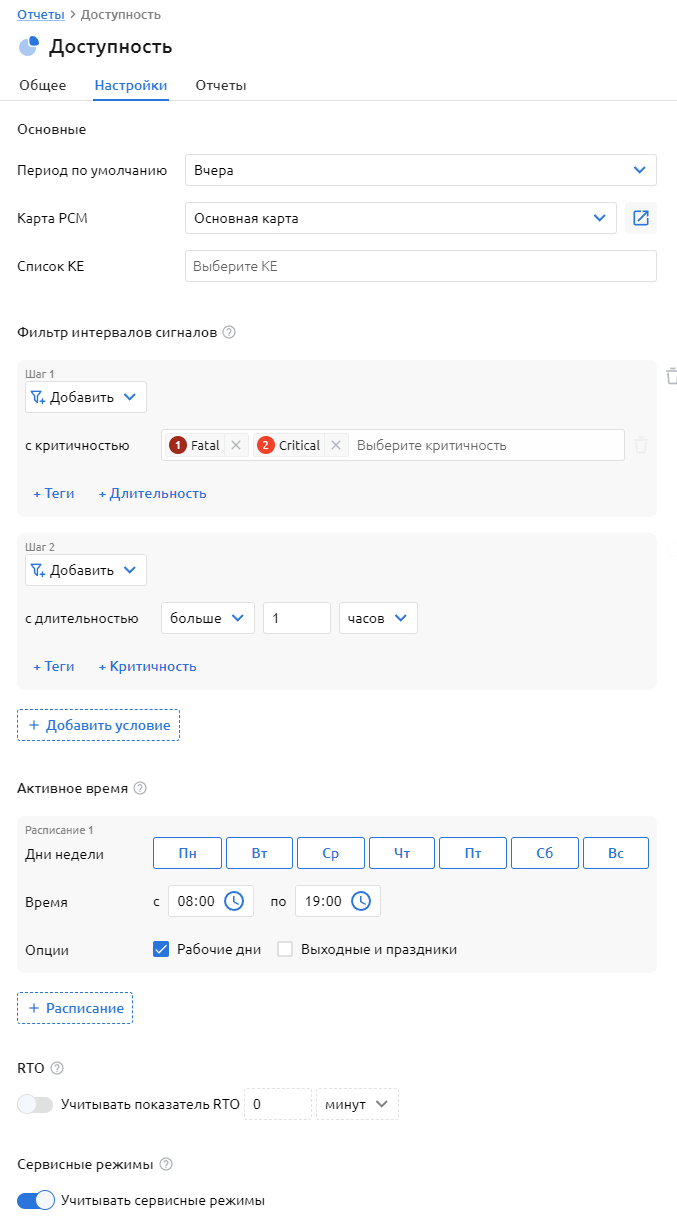Click help icon beside Сервисные режимы
Screen dimensions: 677x1231
[166, 1164]
